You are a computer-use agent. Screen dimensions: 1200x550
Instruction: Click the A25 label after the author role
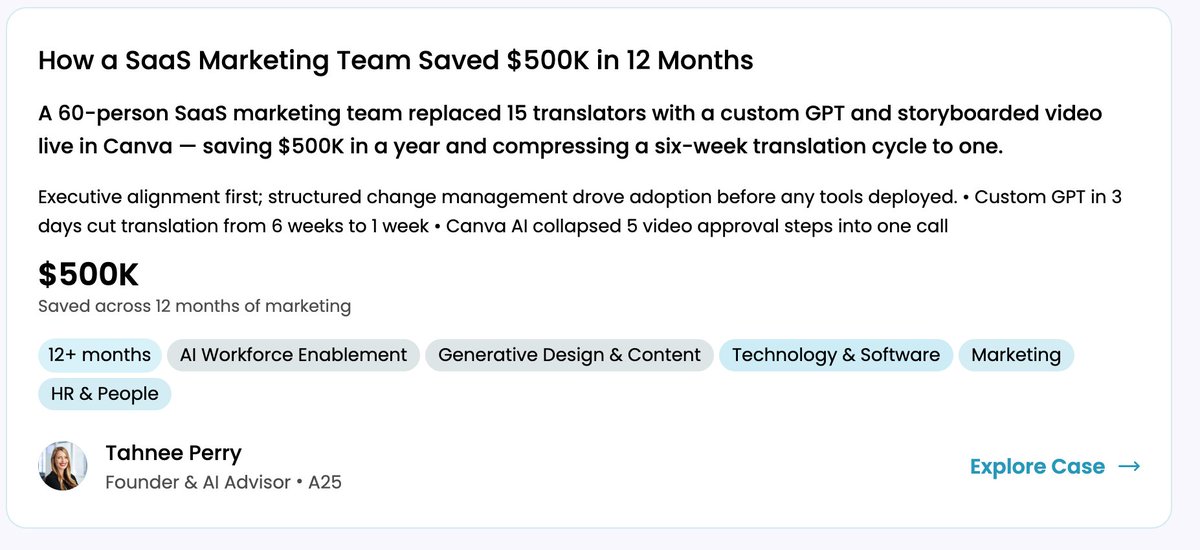(326, 482)
